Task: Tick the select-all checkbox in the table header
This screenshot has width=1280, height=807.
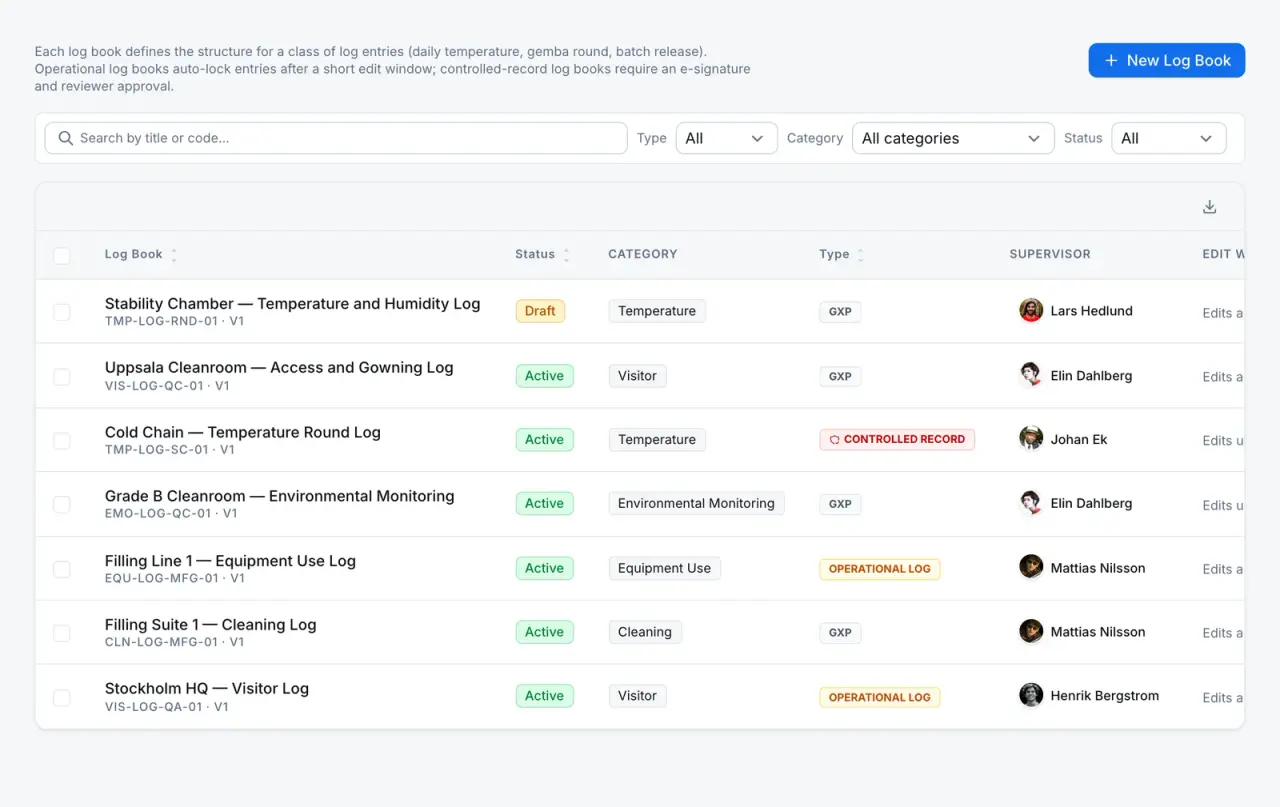Action: tap(62, 256)
